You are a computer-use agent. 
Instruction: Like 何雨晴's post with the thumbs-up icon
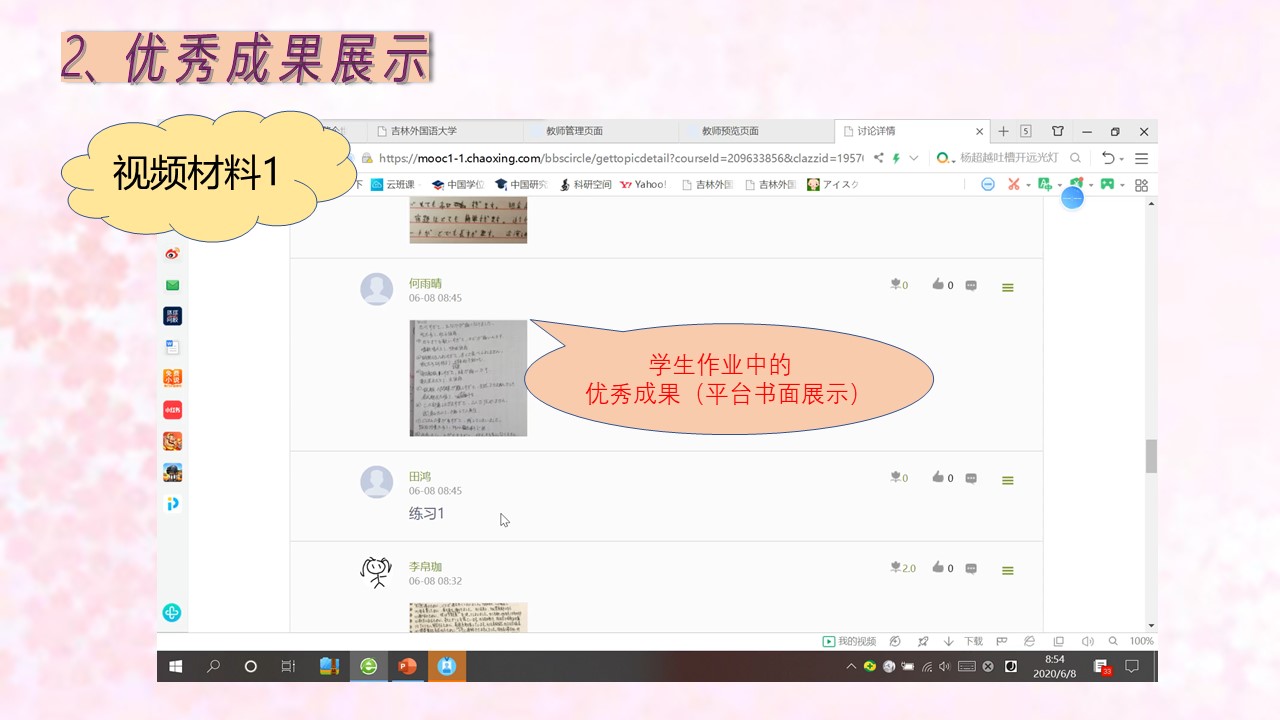pos(938,285)
